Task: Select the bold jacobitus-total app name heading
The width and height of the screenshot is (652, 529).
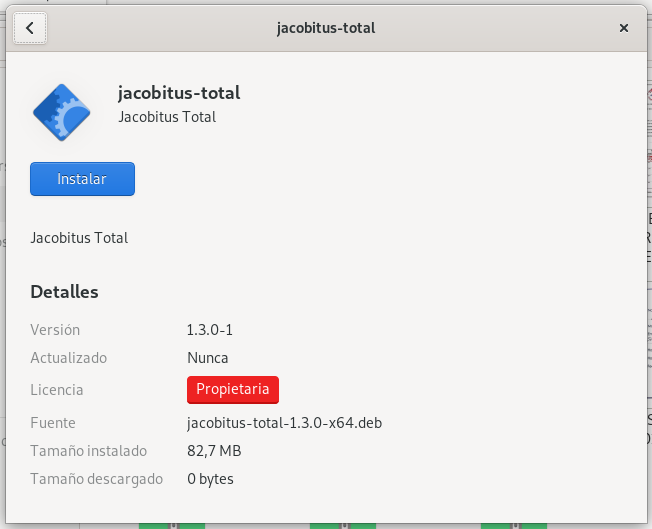Action: click(179, 94)
